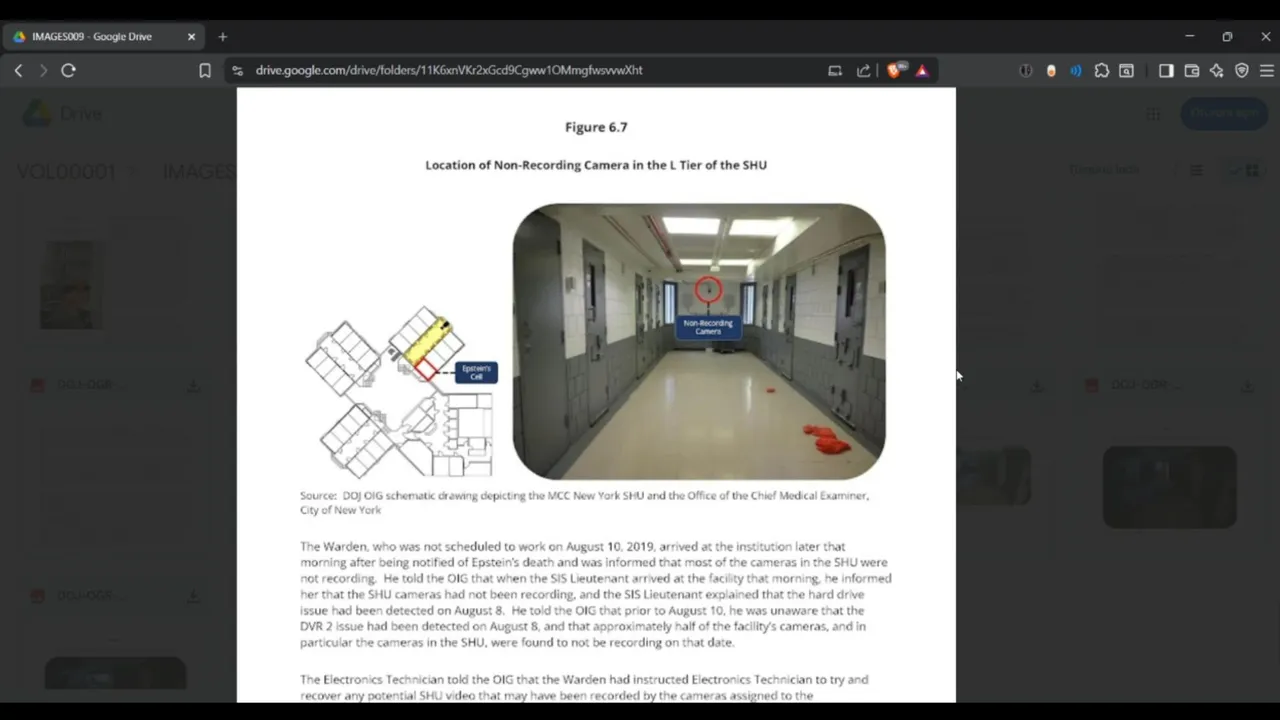Open a new tab with plus button
The image size is (1280, 720).
point(223,36)
